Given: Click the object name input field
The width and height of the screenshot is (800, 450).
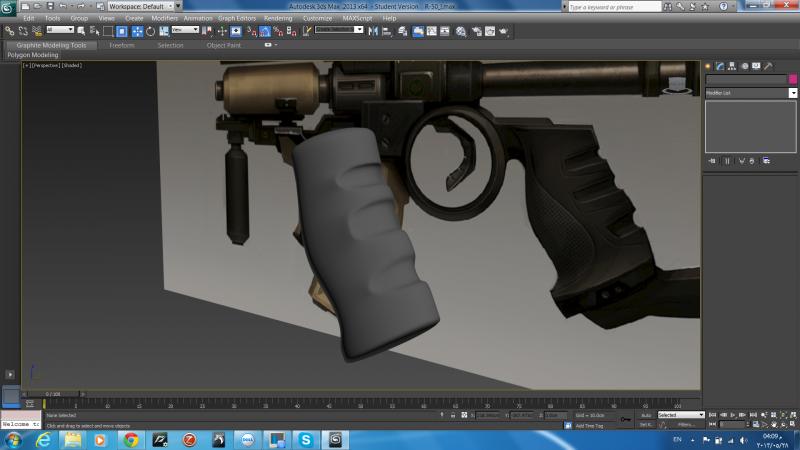Looking at the screenshot, I should tap(746, 79).
